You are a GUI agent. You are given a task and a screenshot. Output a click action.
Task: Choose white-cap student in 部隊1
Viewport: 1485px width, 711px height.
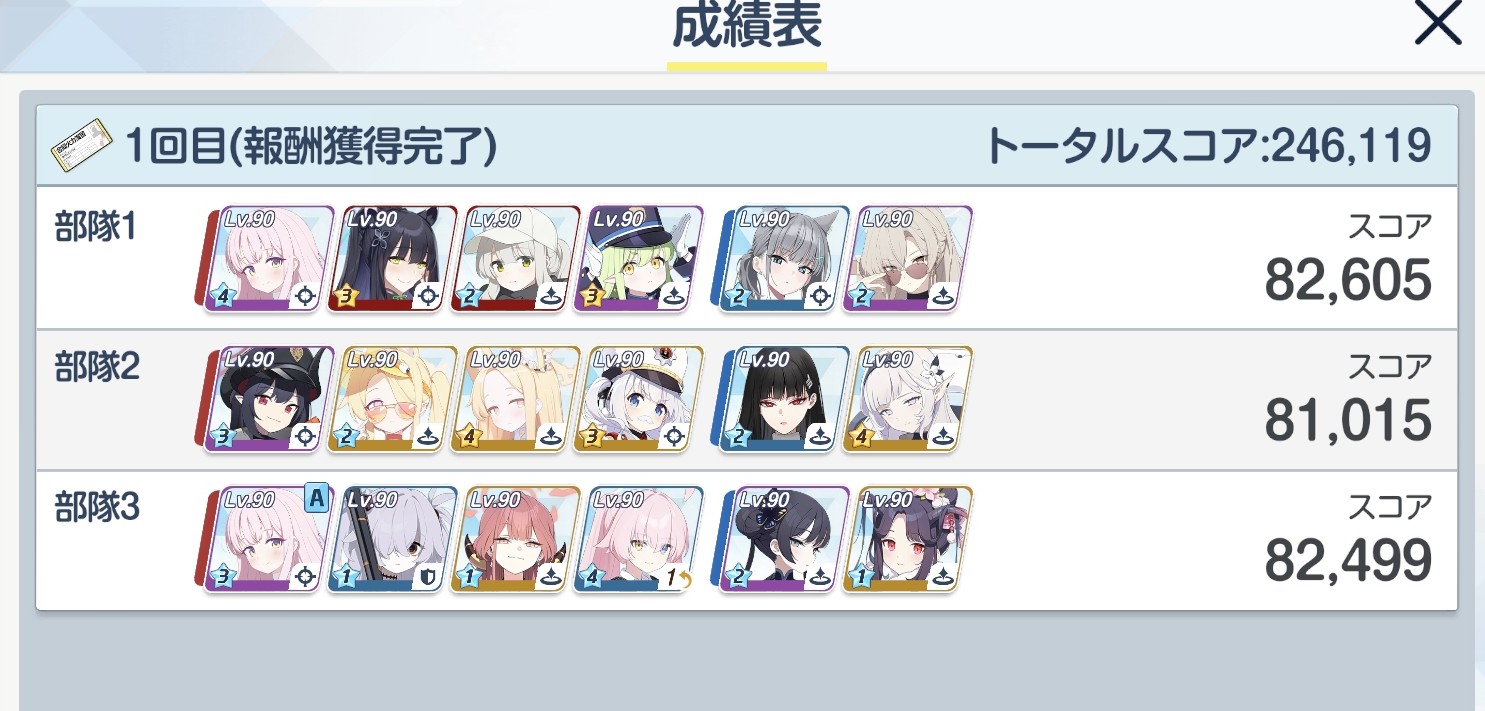pos(516,259)
